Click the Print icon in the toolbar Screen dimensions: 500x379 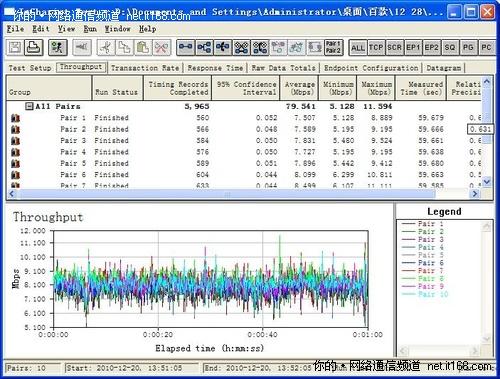[x=33, y=48]
